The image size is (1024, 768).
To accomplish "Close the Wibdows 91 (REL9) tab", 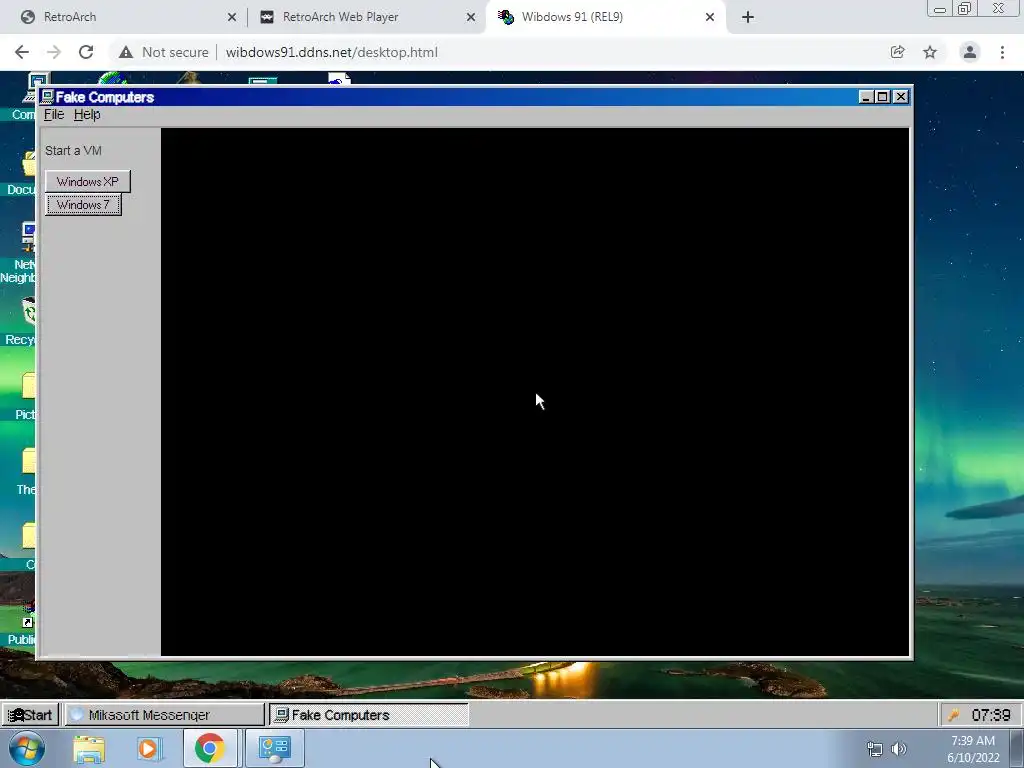I will 710,17.
